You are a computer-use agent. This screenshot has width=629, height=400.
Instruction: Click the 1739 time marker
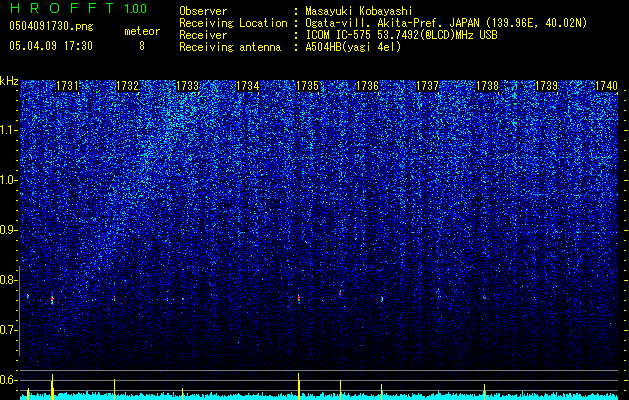[x=547, y=86]
